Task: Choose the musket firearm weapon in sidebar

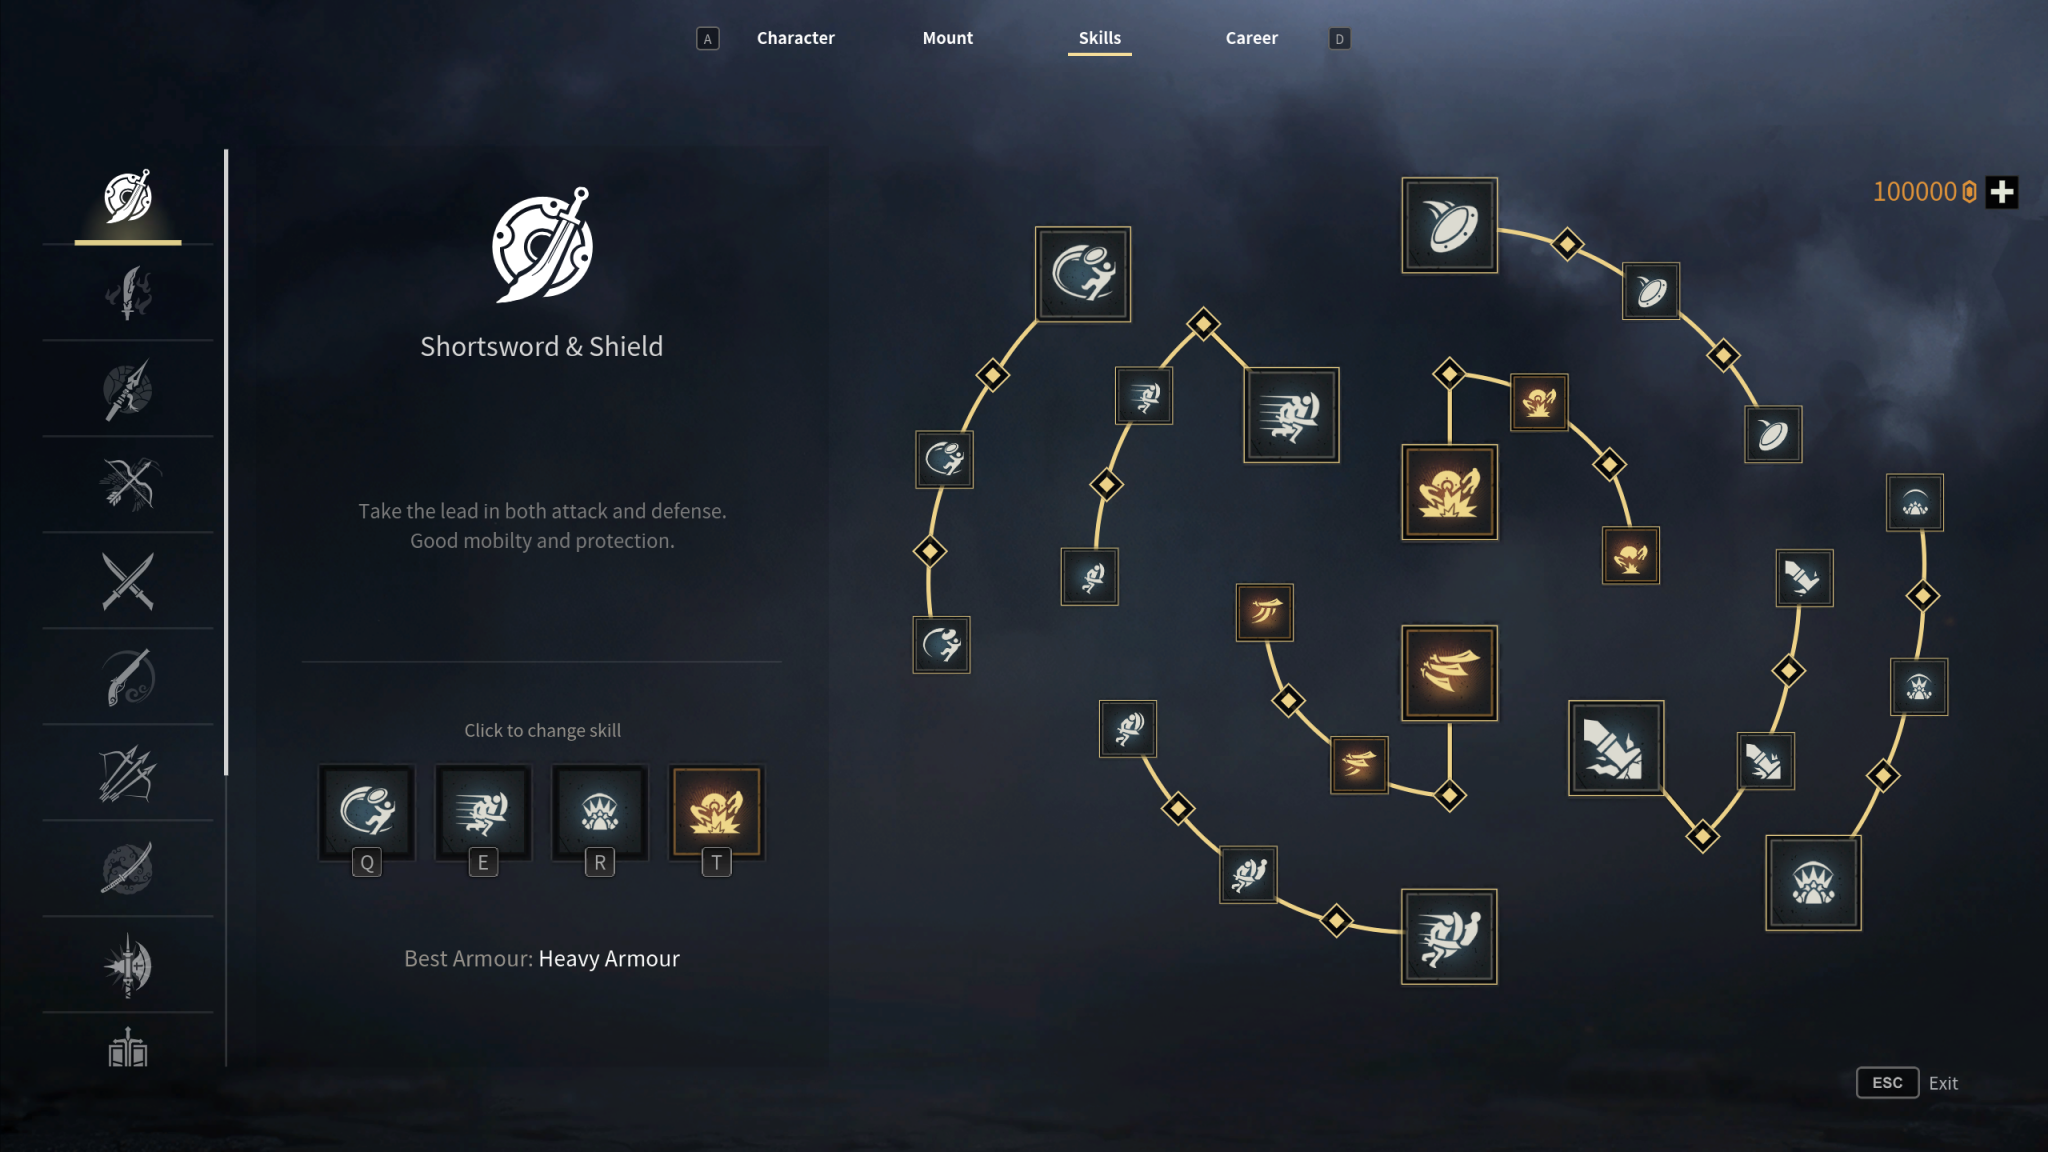Action: [128, 677]
